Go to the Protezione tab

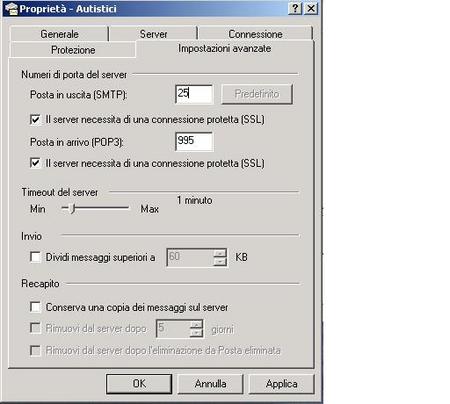[73, 50]
